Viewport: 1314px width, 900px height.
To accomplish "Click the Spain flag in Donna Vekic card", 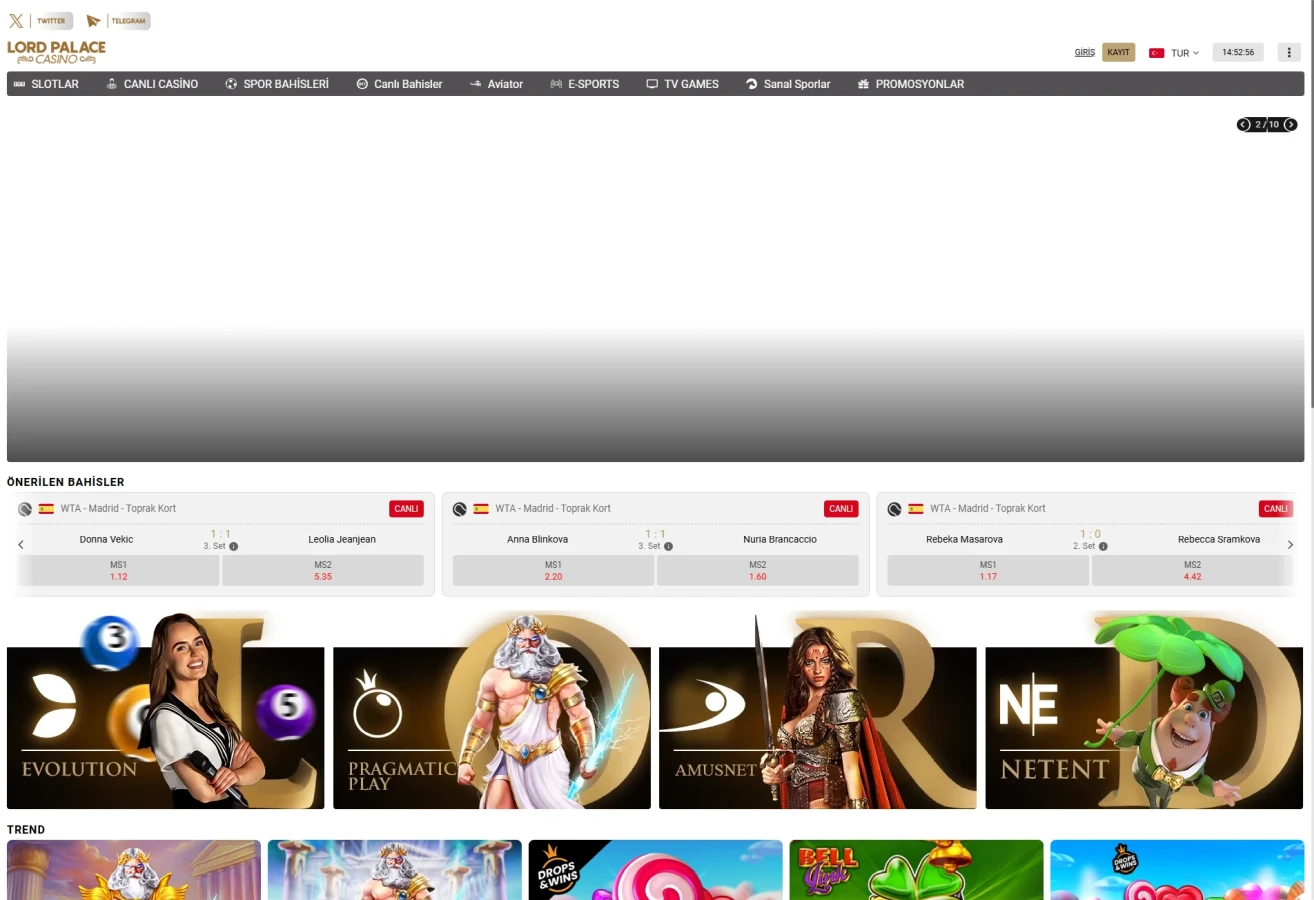I will click(46, 509).
